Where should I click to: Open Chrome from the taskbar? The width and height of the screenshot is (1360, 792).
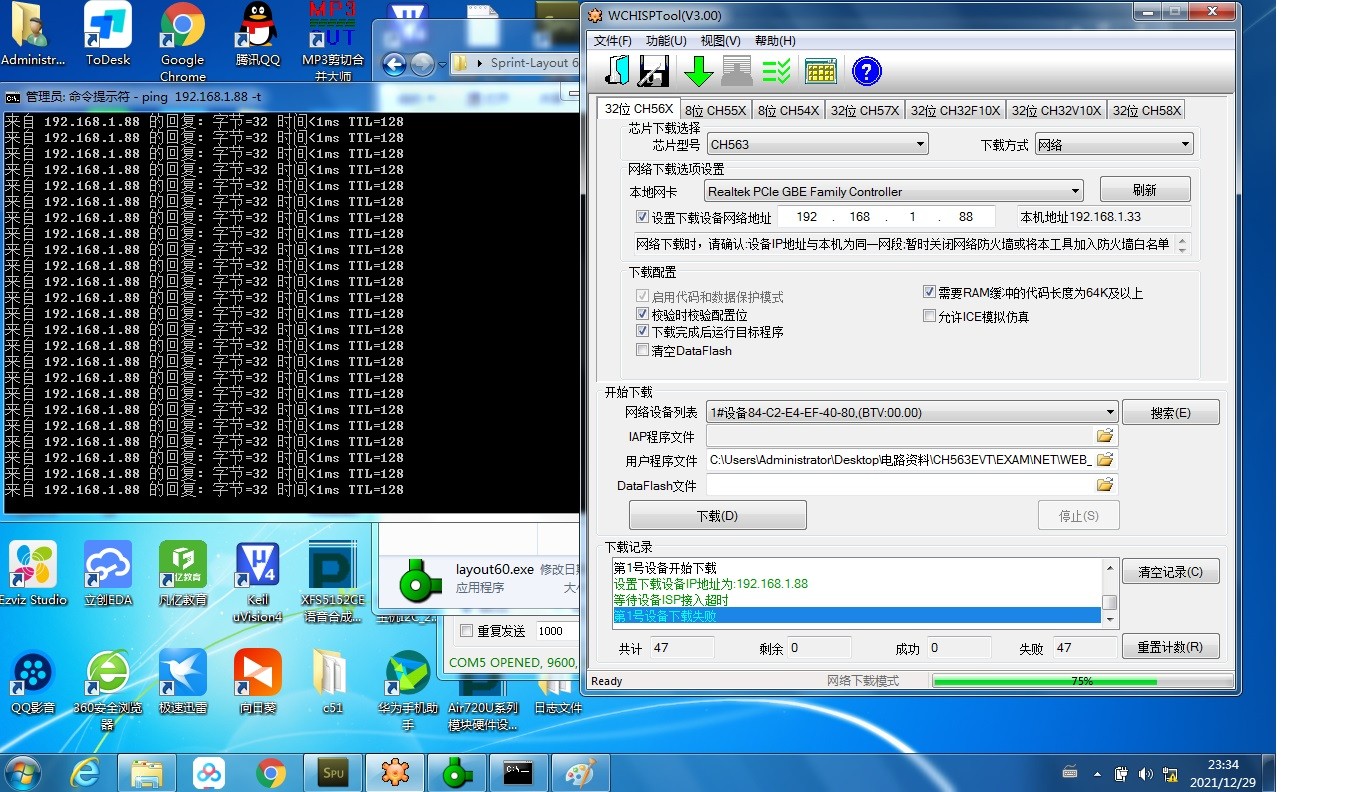(271, 772)
